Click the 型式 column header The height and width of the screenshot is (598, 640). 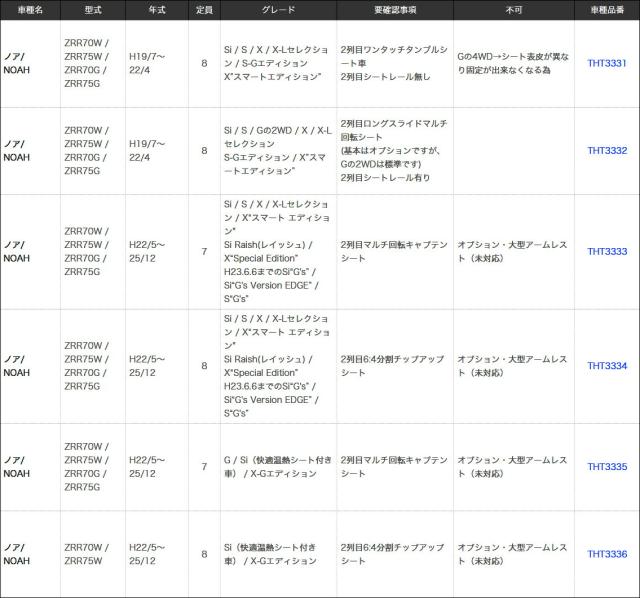click(x=93, y=10)
